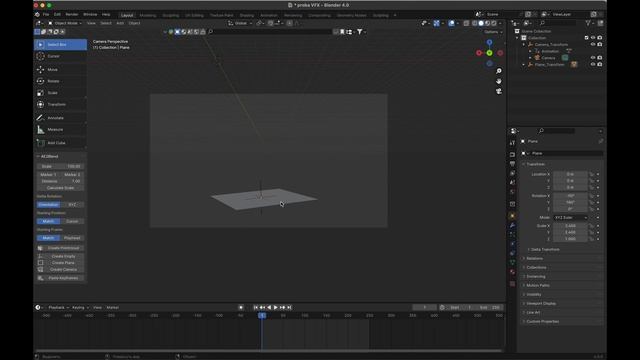Click the Paste Keyframes button
Image resolution: width=640 pixels, height=360 pixels.
[x=60, y=278]
